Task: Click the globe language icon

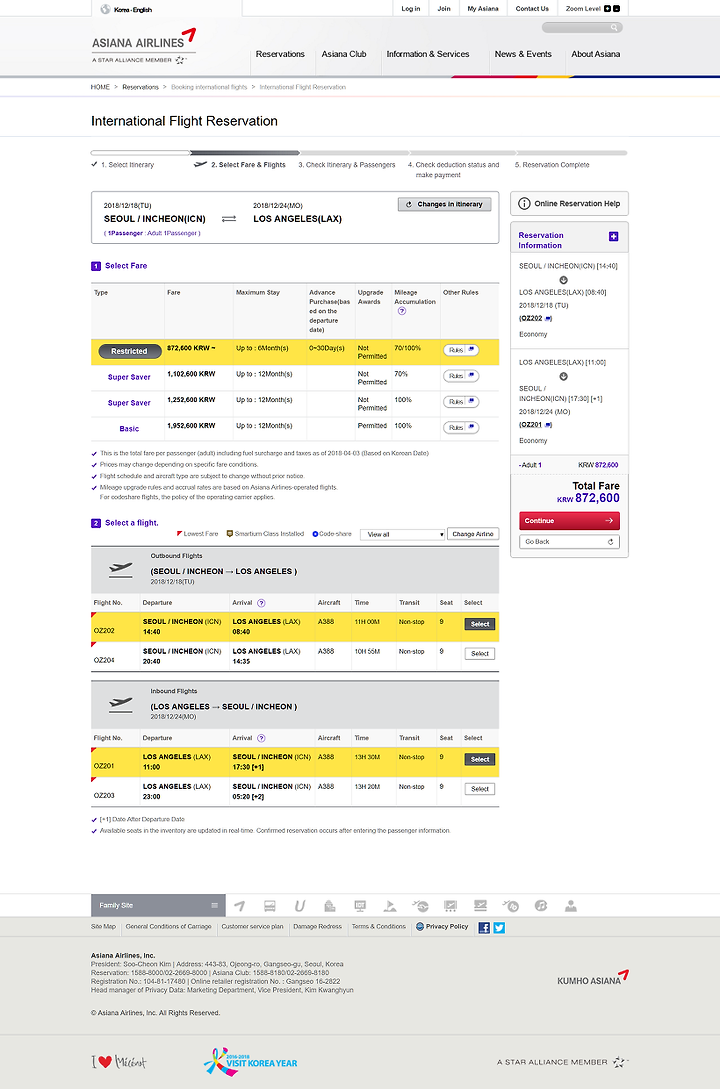Action: [x=106, y=9]
